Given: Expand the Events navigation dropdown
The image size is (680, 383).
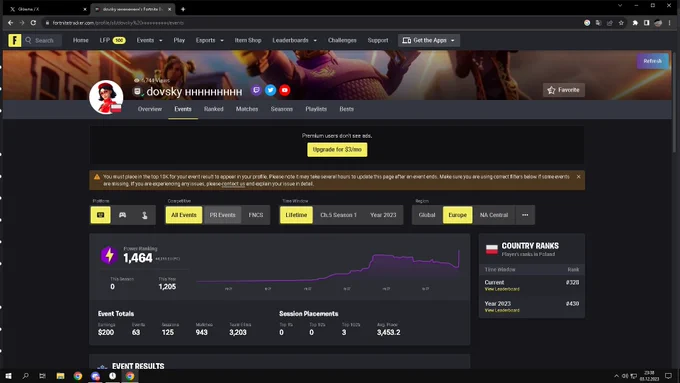Looking at the screenshot, I should 150,40.
